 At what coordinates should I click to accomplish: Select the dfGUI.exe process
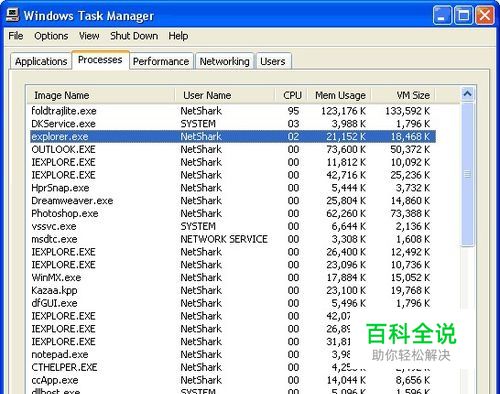[x=233, y=303]
